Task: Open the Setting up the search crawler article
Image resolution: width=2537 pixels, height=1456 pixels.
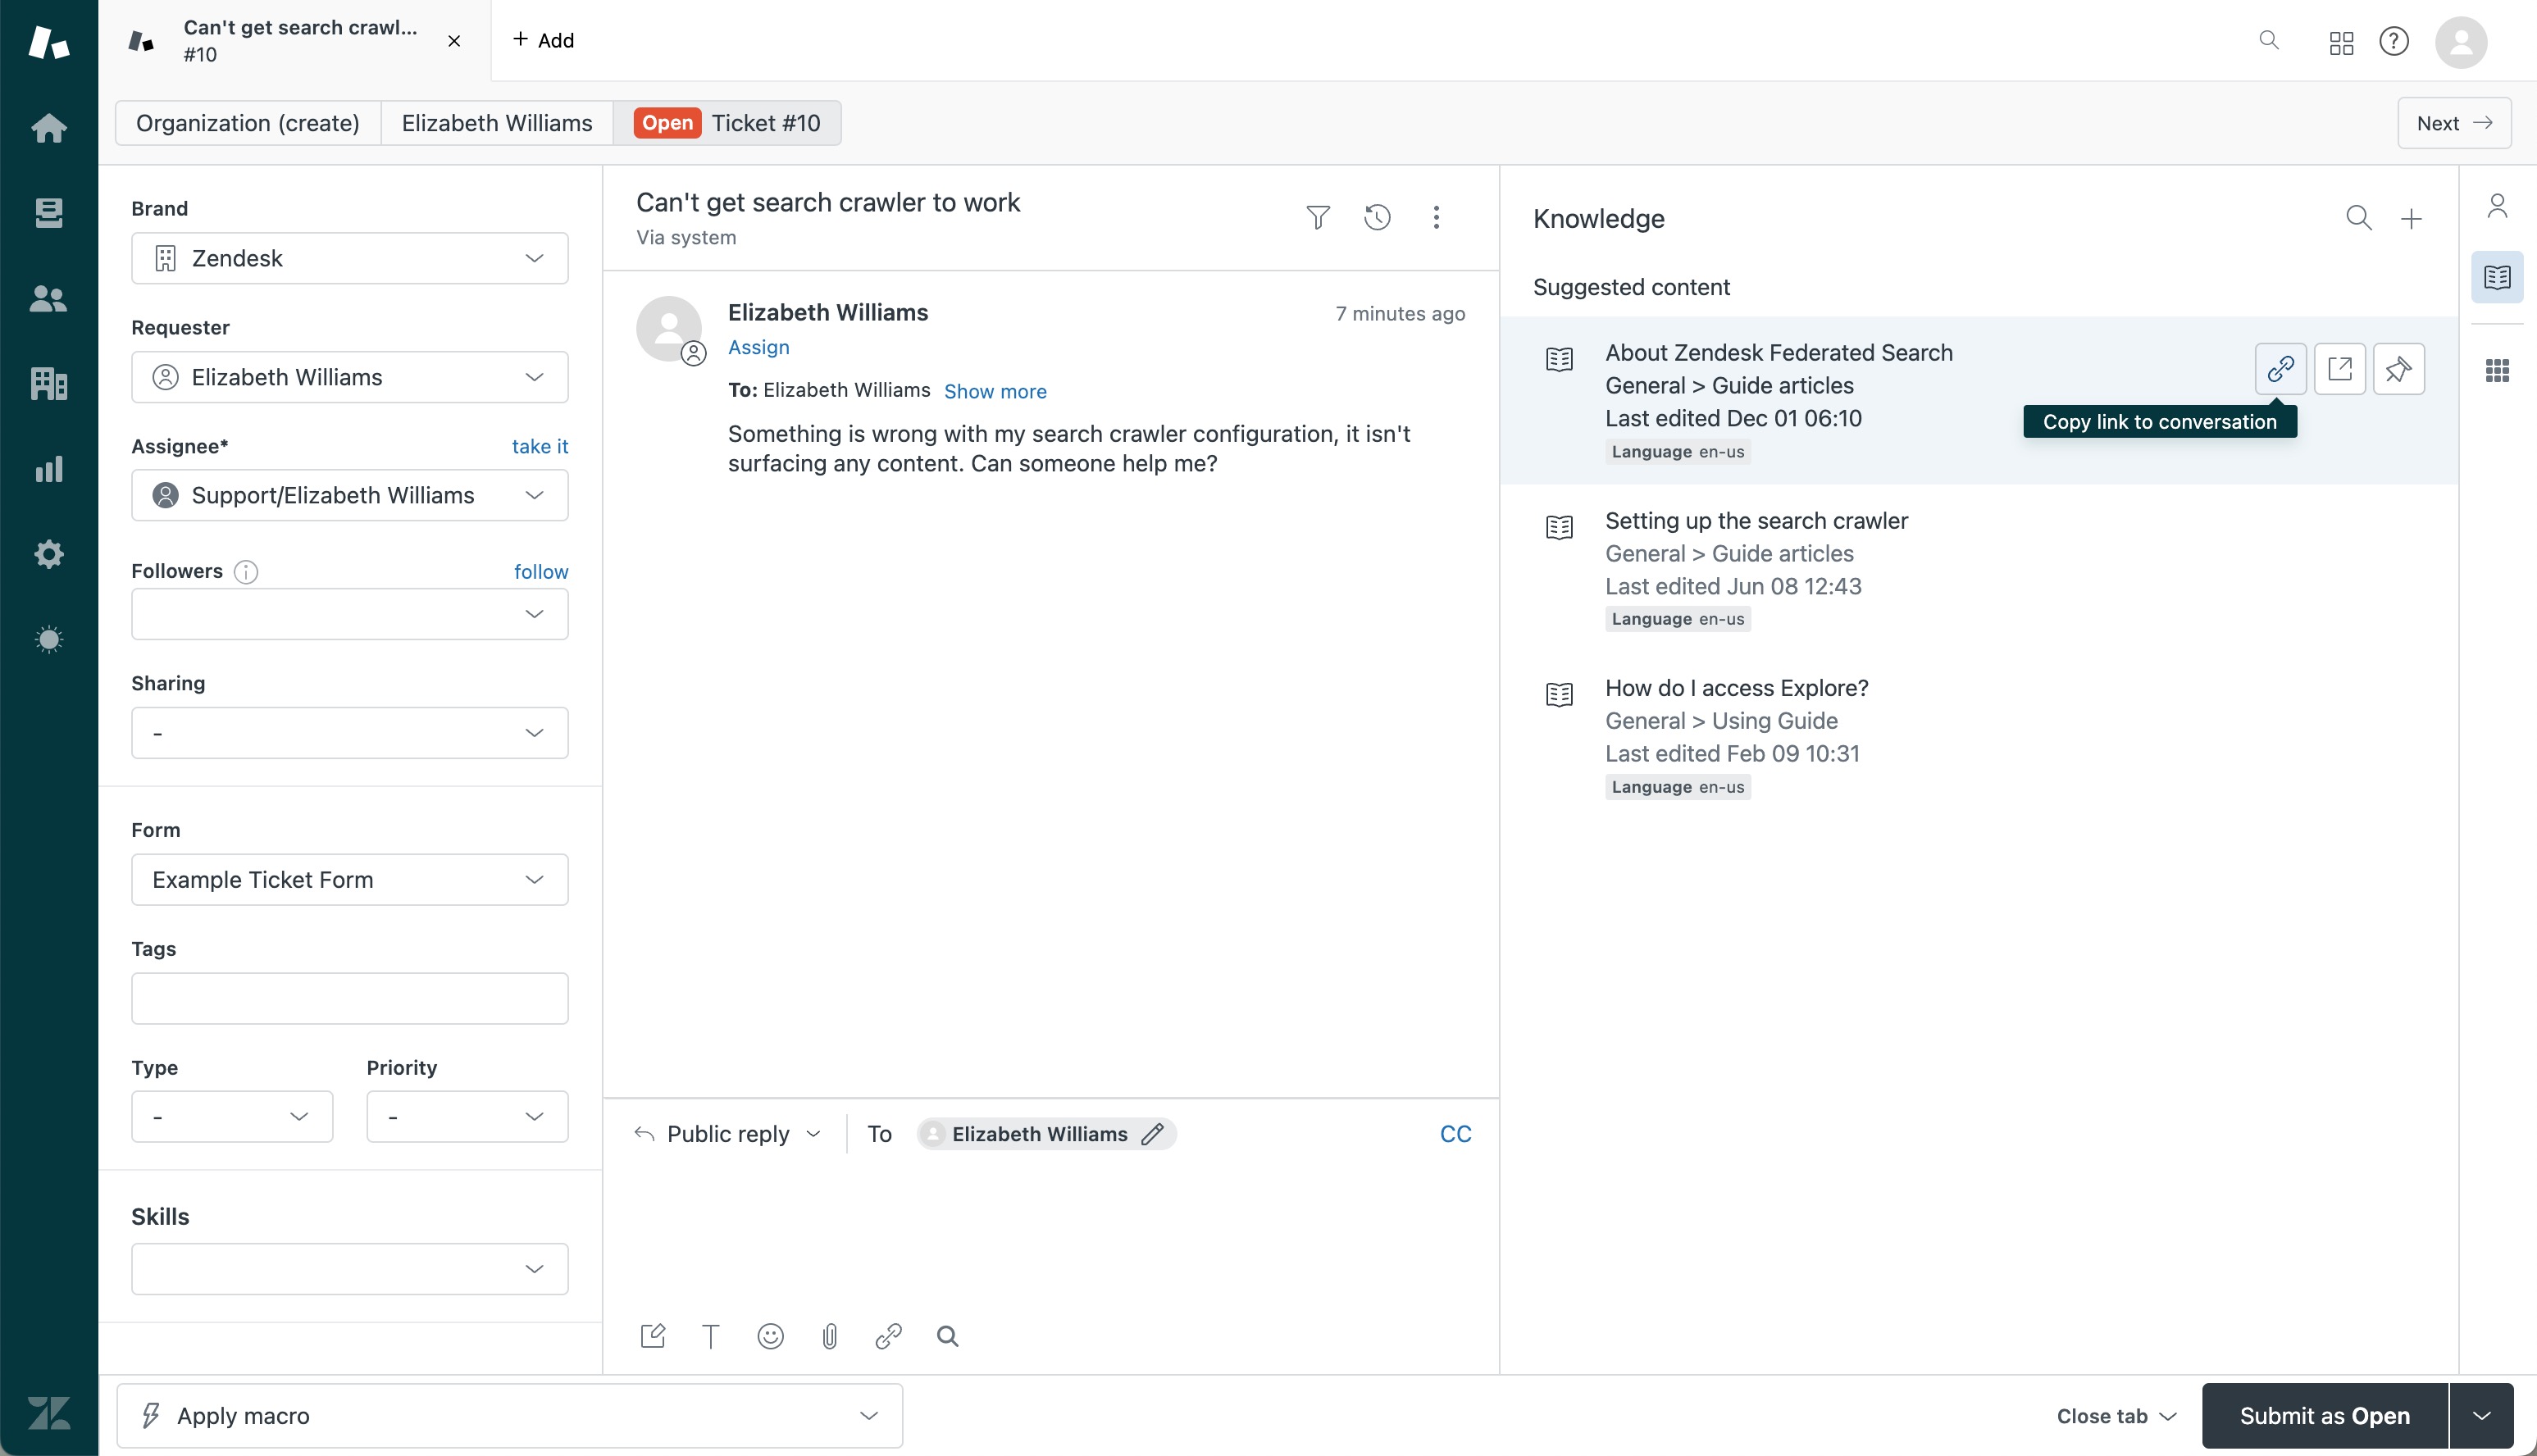Action: coord(1756,519)
